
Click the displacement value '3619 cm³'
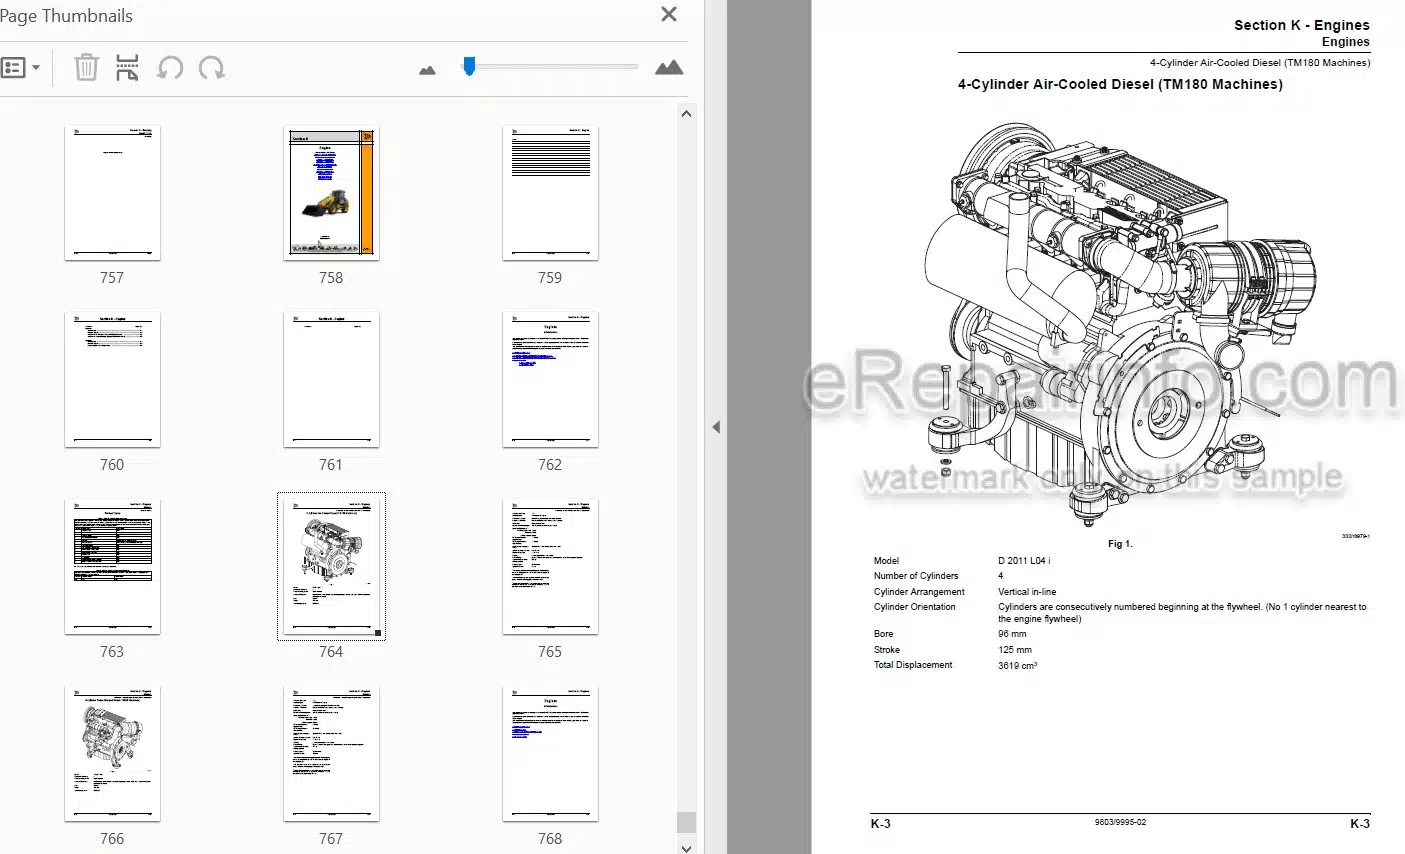[x=1017, y=665]
